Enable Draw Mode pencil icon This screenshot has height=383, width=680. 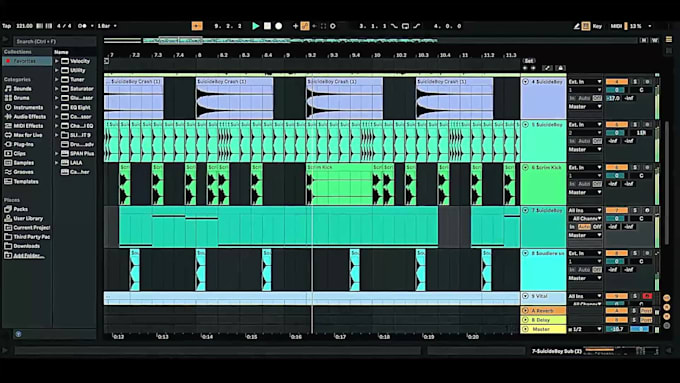click(x=576, y=26)
